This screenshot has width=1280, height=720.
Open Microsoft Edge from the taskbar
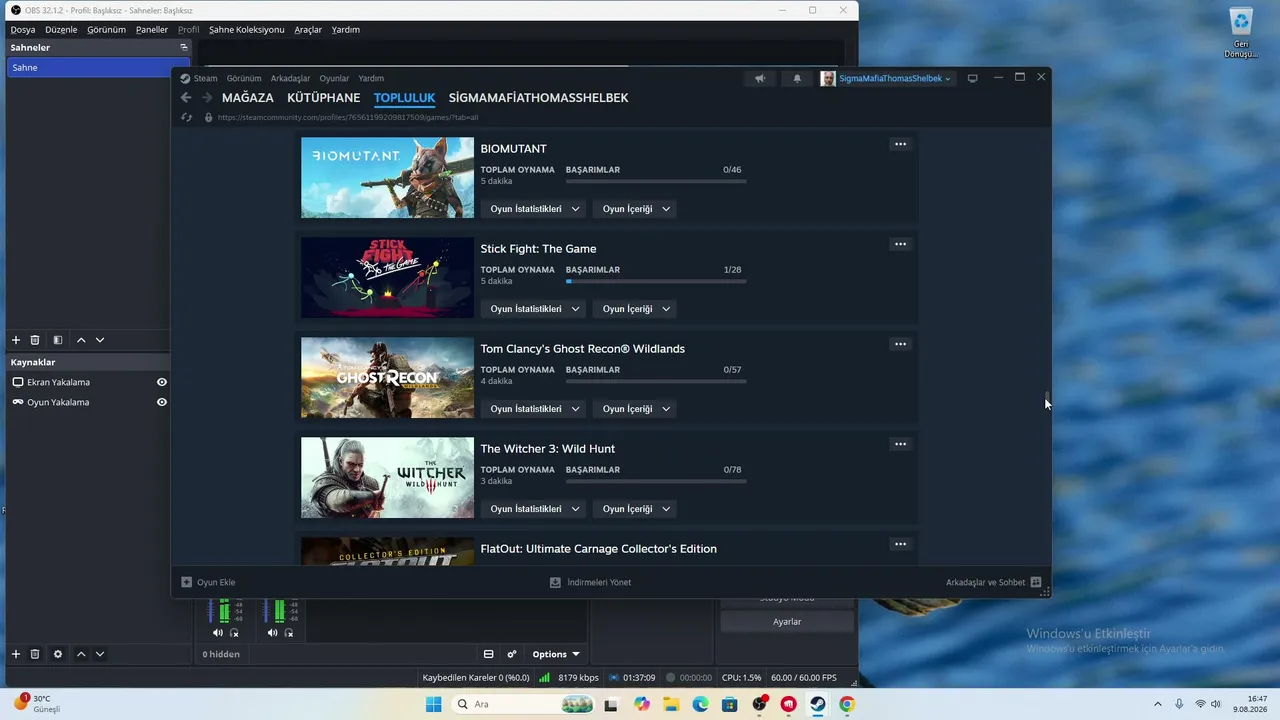pyautogui.click(x=701, y=704)
